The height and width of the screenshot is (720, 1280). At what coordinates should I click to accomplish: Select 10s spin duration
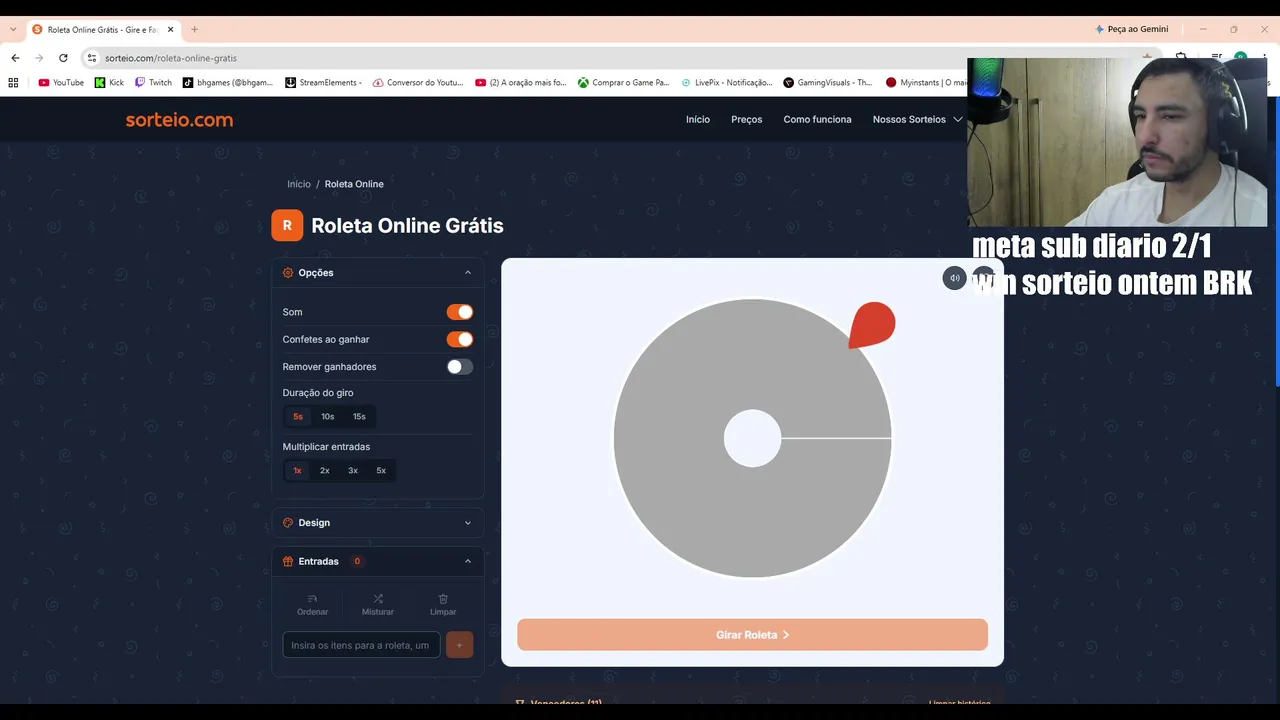coord(328,417)
